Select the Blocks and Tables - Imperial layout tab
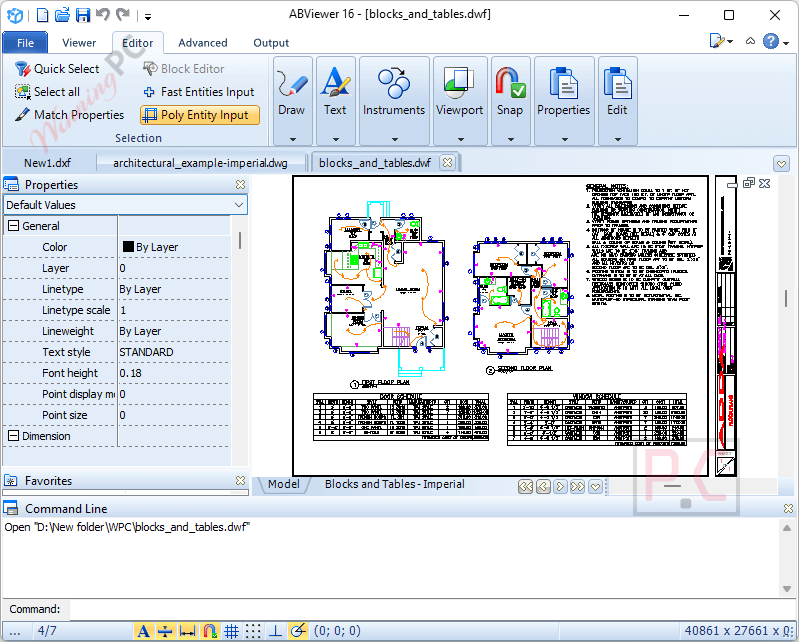This screenshot has height=642, width=799. point(394,484)
